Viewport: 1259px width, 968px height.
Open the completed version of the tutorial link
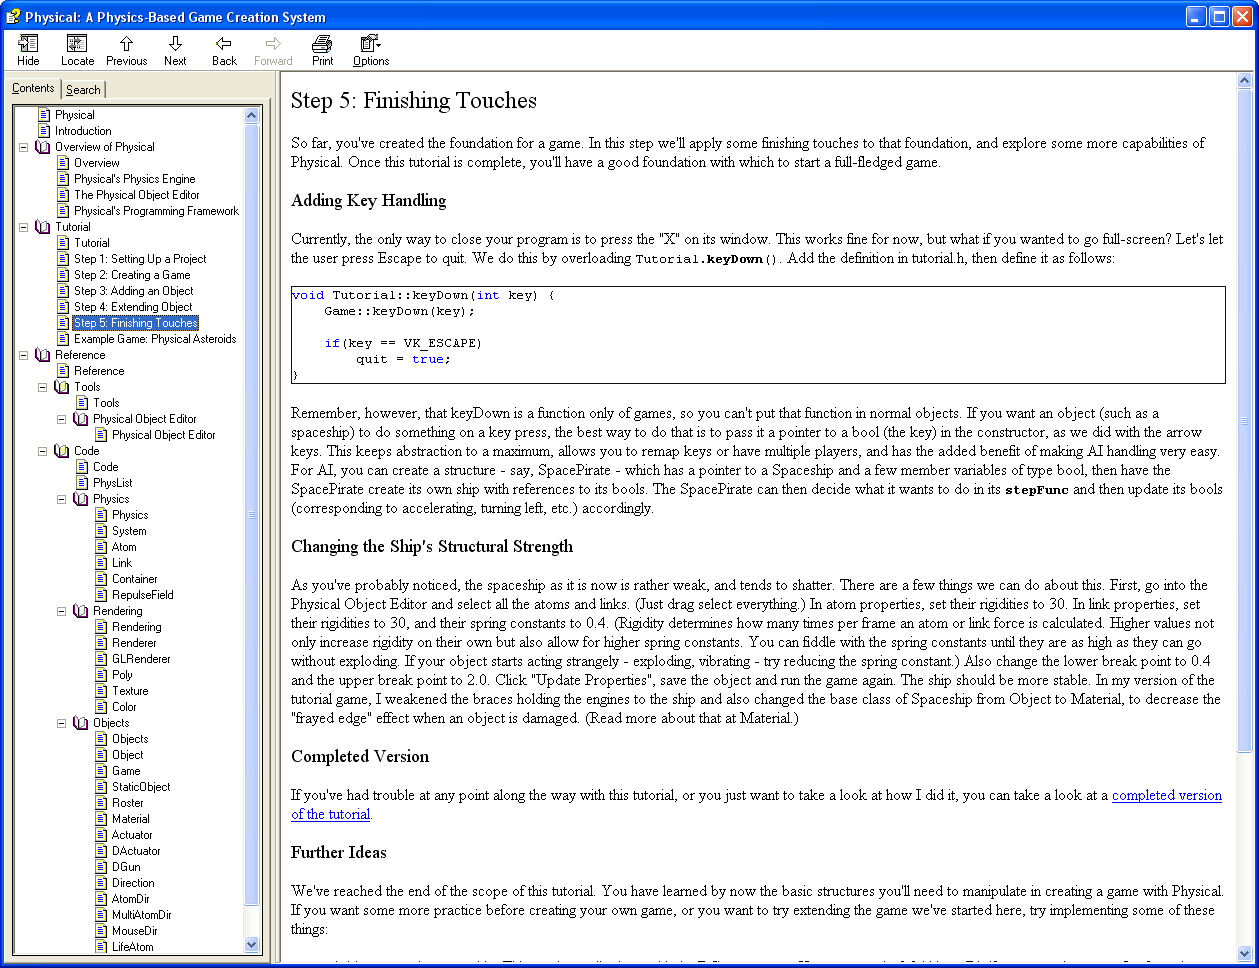point(1166,796)
